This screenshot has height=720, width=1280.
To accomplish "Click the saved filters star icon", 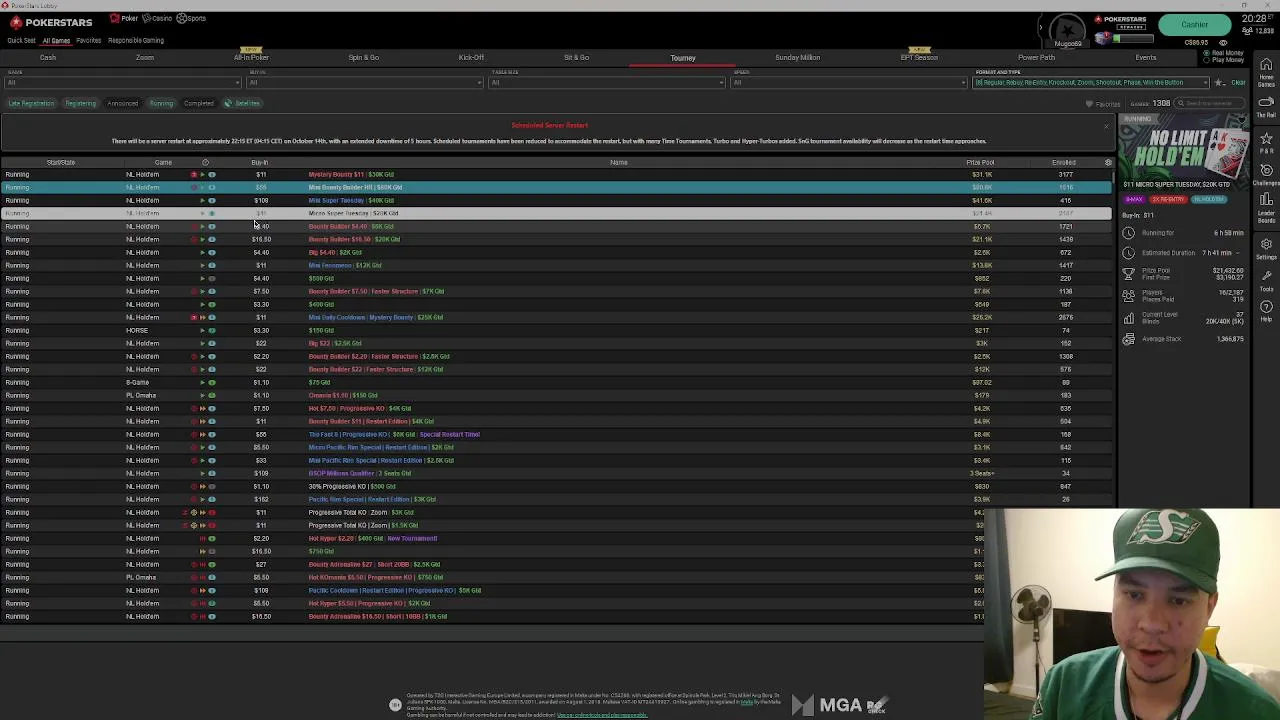I will coord(1219,83).
